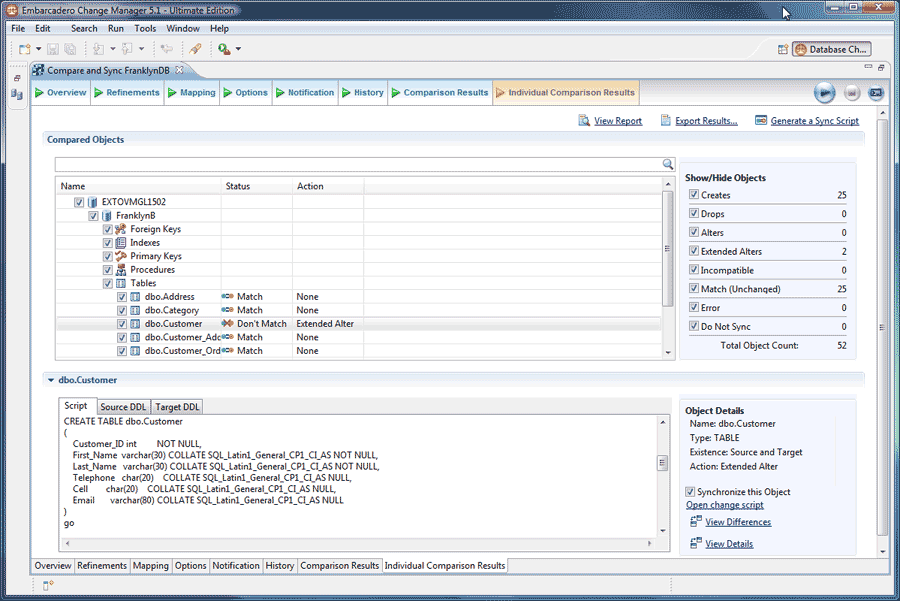Select the Mapping tab at the bottom

click(150, 565)
